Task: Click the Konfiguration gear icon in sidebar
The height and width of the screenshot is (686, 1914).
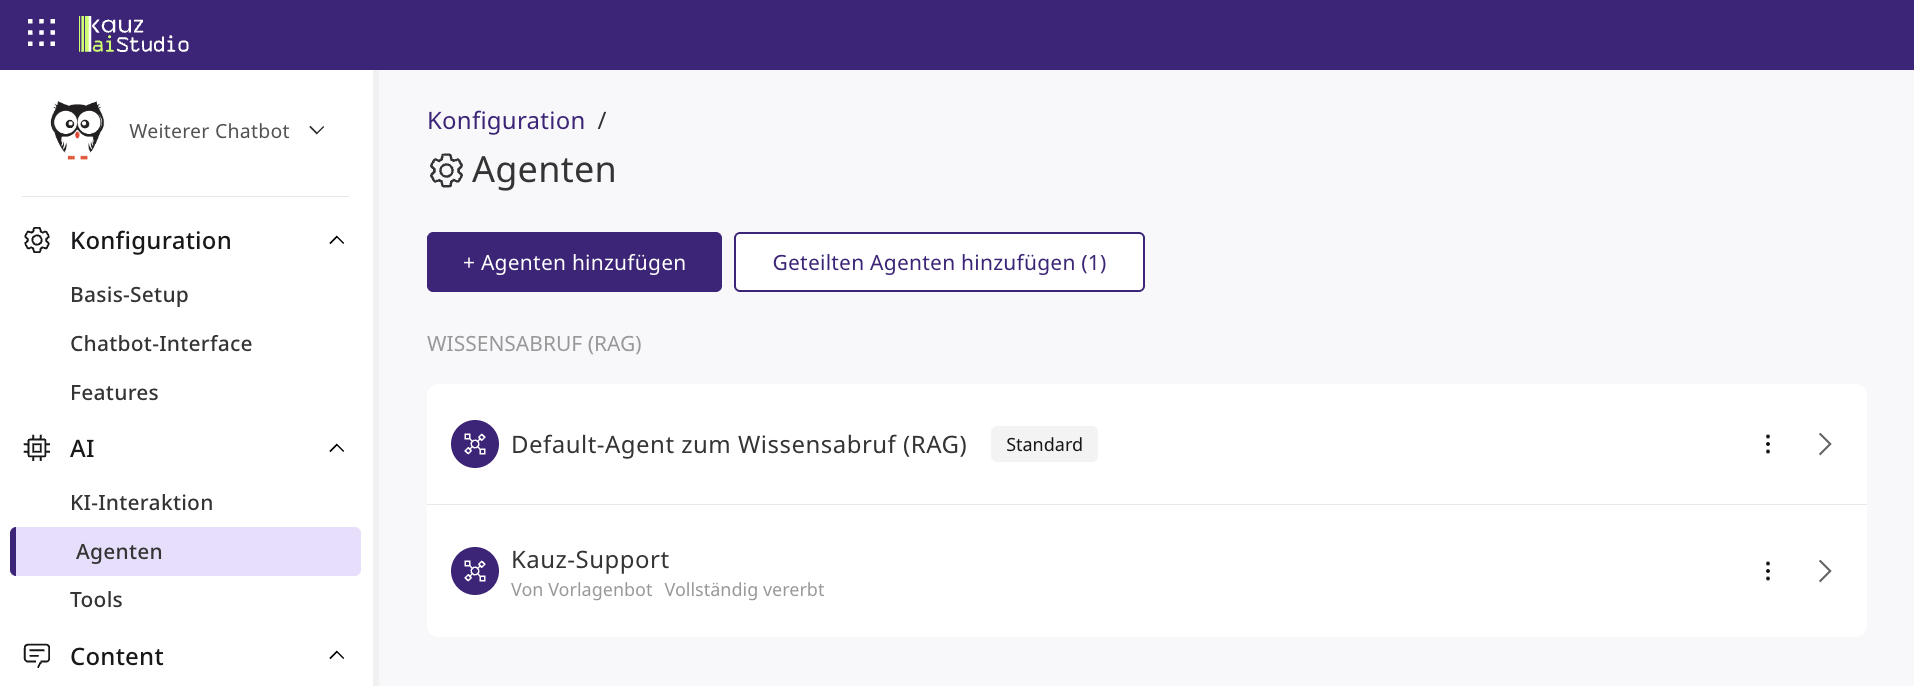Action: pos(37,240)
